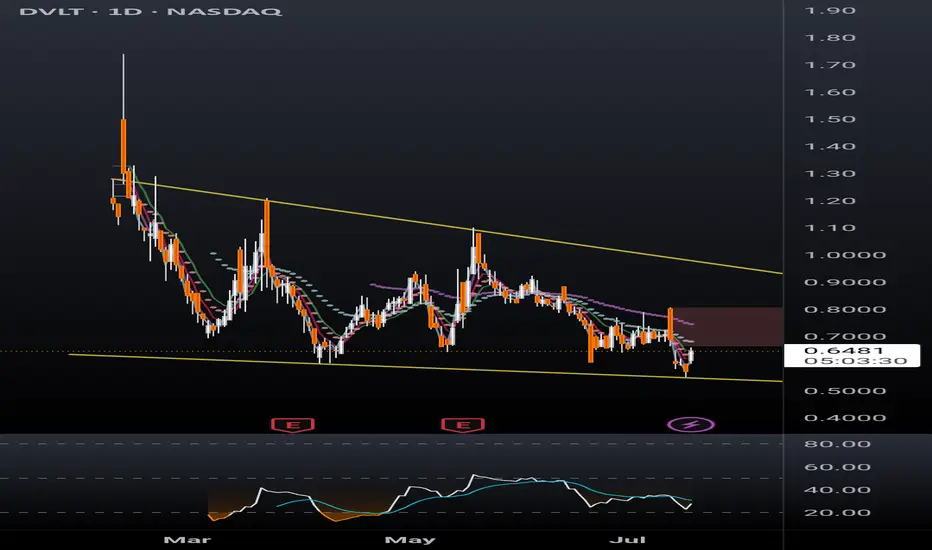
Task: Click the current price label 0.6481
Action: (x=842, y=350)
